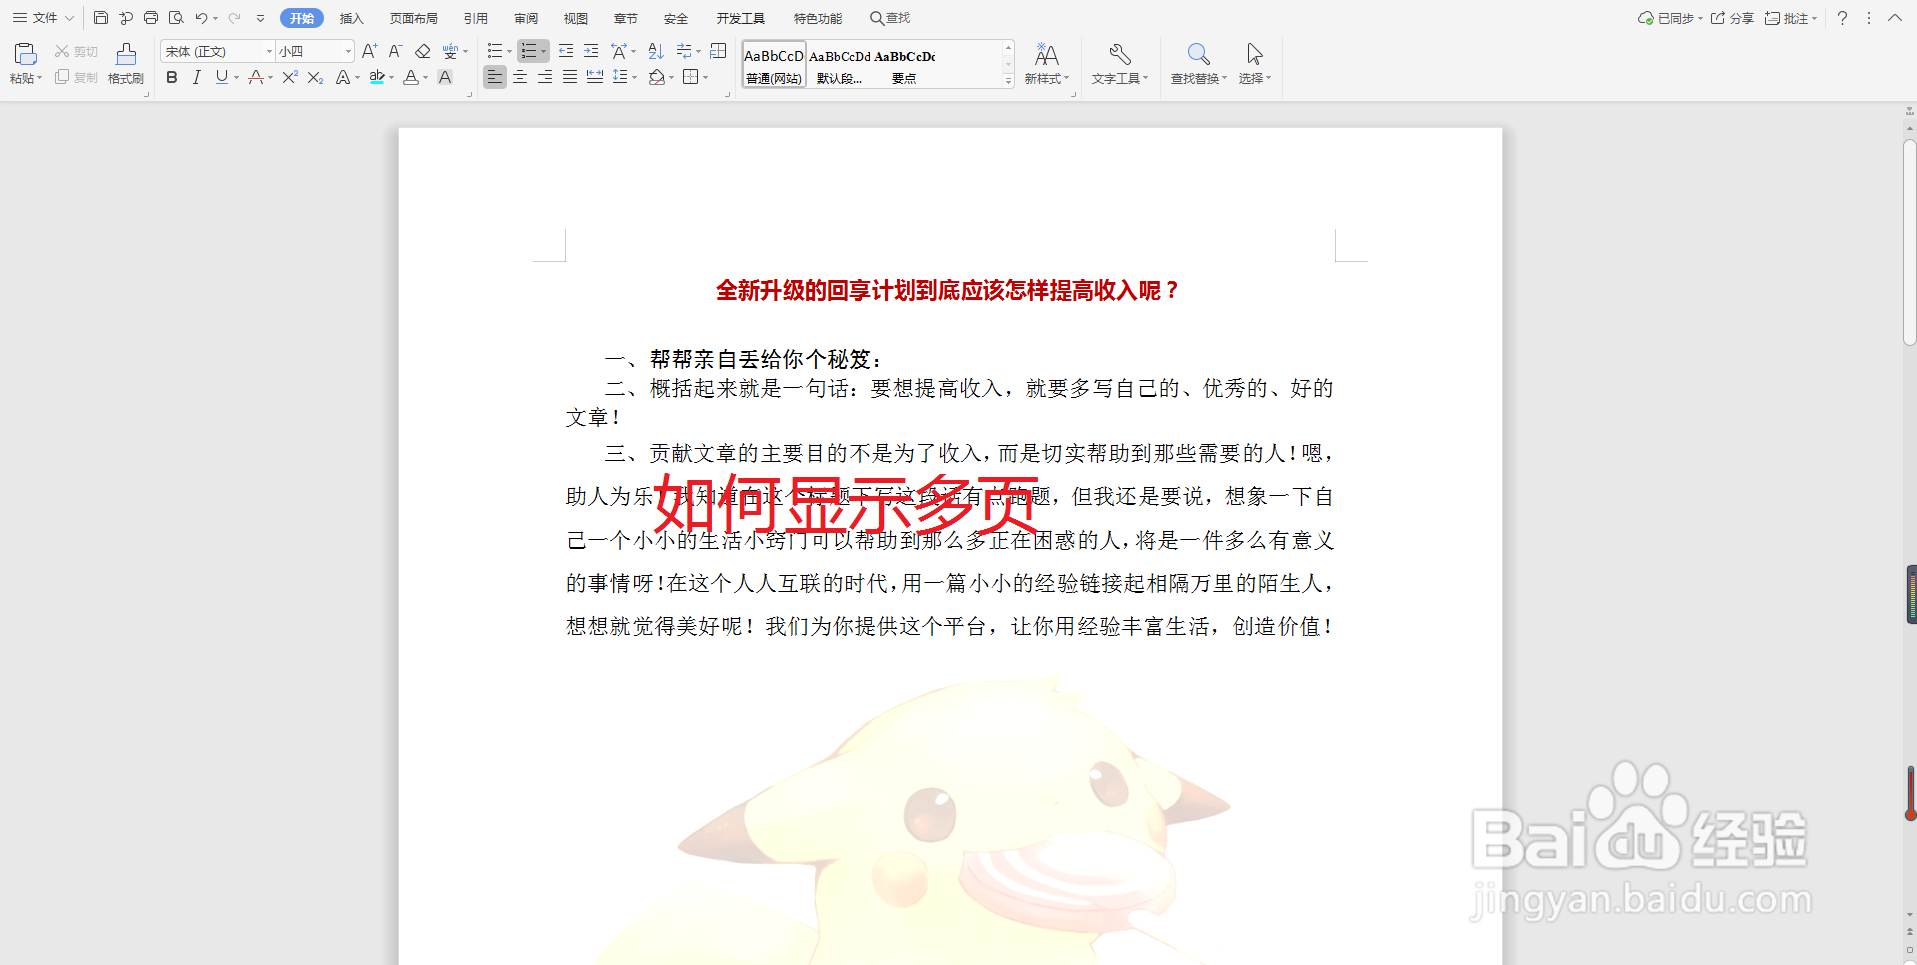Toggle numbered list button
Screen dimensions: 1917x965
click(529, 51)
